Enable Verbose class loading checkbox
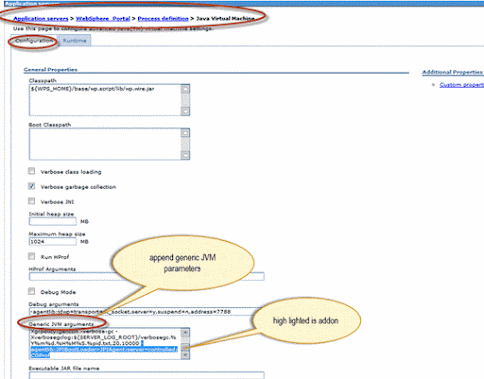The image size is (484, 379). tap(32, 171)
